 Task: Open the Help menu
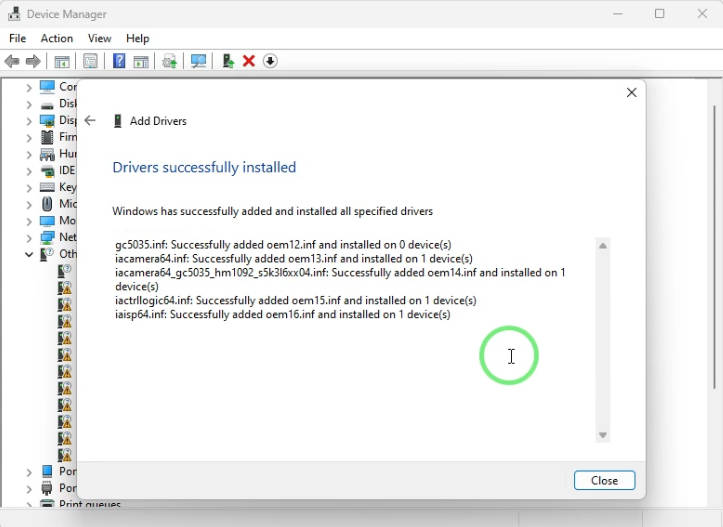(137, 38)
